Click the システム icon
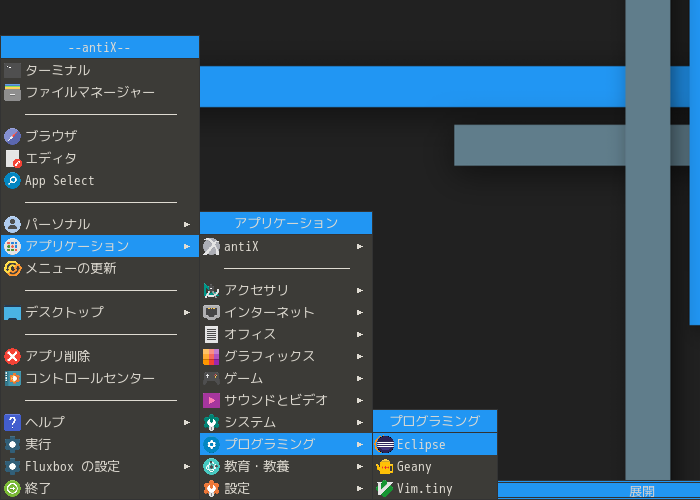700x500 pixels. click(211, 422)
